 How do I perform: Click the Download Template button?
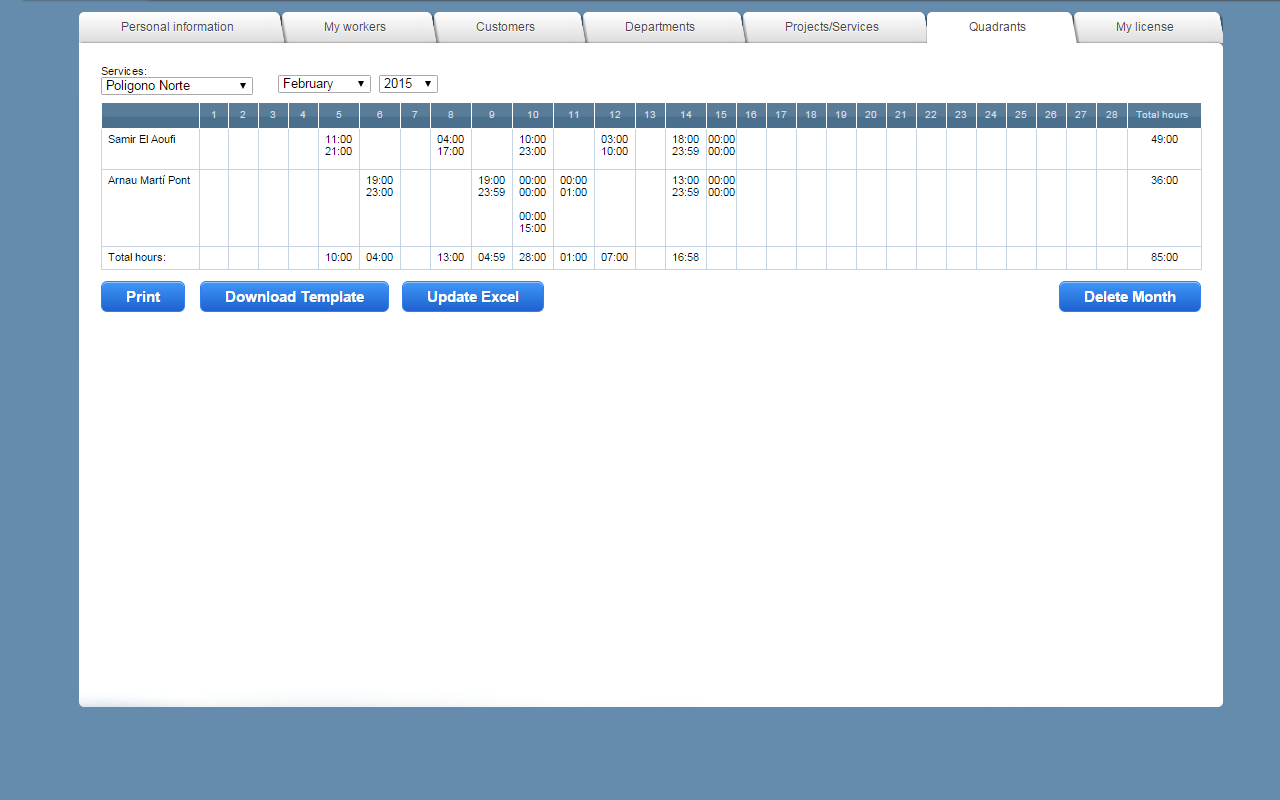pyautogui.click(x=294, y=297)
